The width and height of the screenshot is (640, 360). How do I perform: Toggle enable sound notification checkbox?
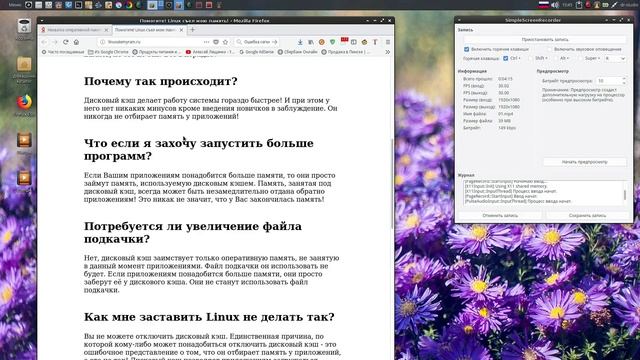pos(549,49)
